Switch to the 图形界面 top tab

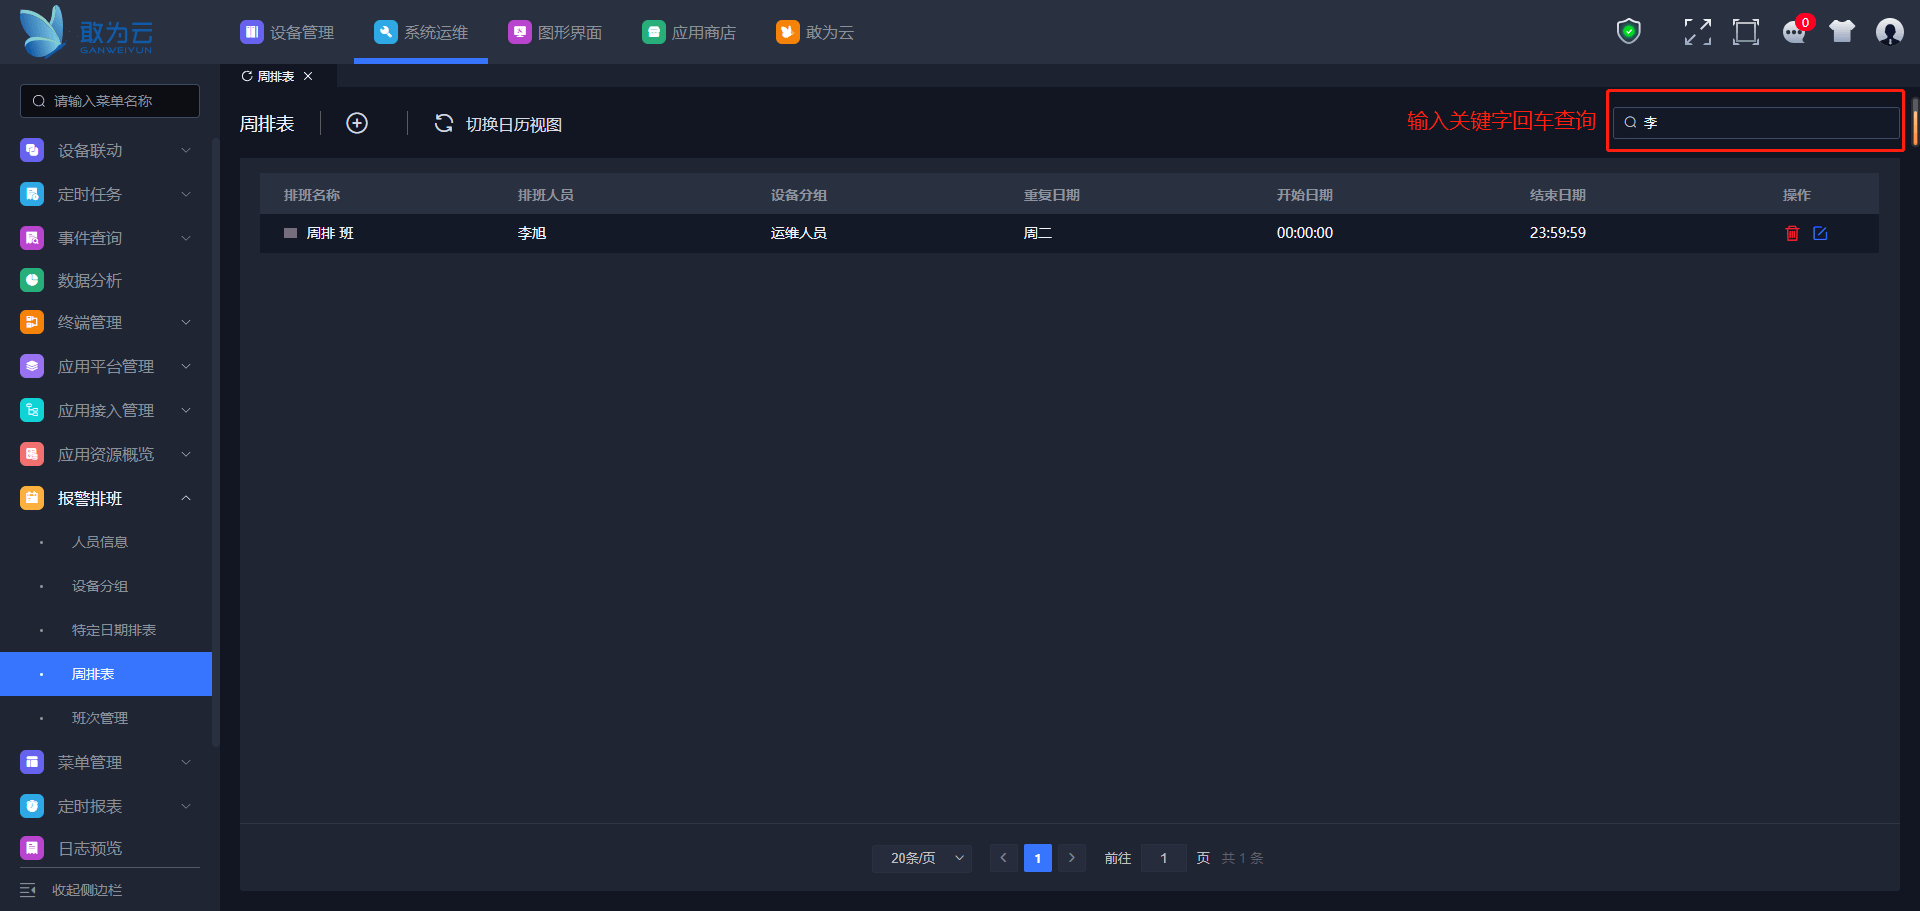click(555, 32)
